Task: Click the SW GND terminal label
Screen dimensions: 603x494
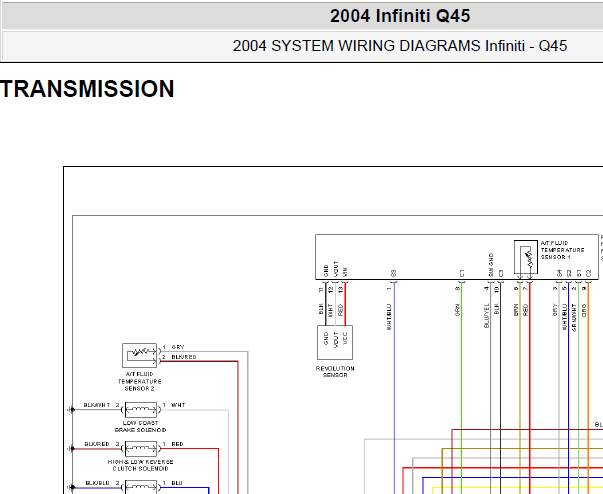Action: pyautogui.click(x=491, y=265)
